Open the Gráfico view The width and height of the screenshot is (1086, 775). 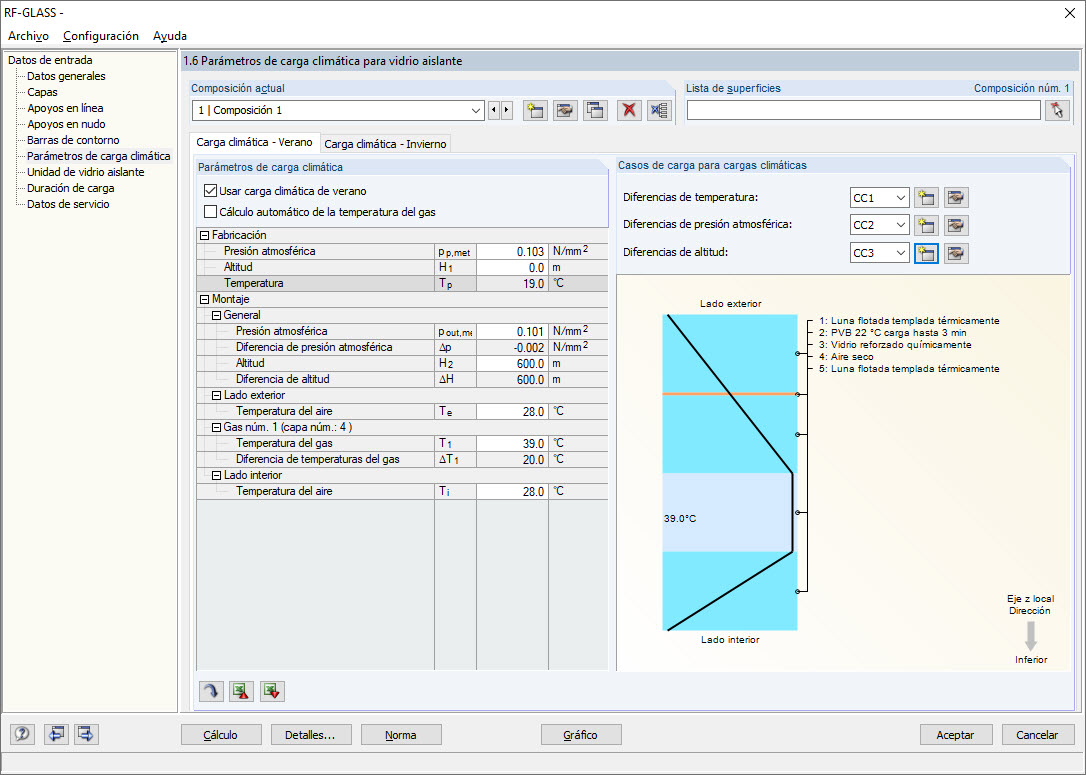580,735
